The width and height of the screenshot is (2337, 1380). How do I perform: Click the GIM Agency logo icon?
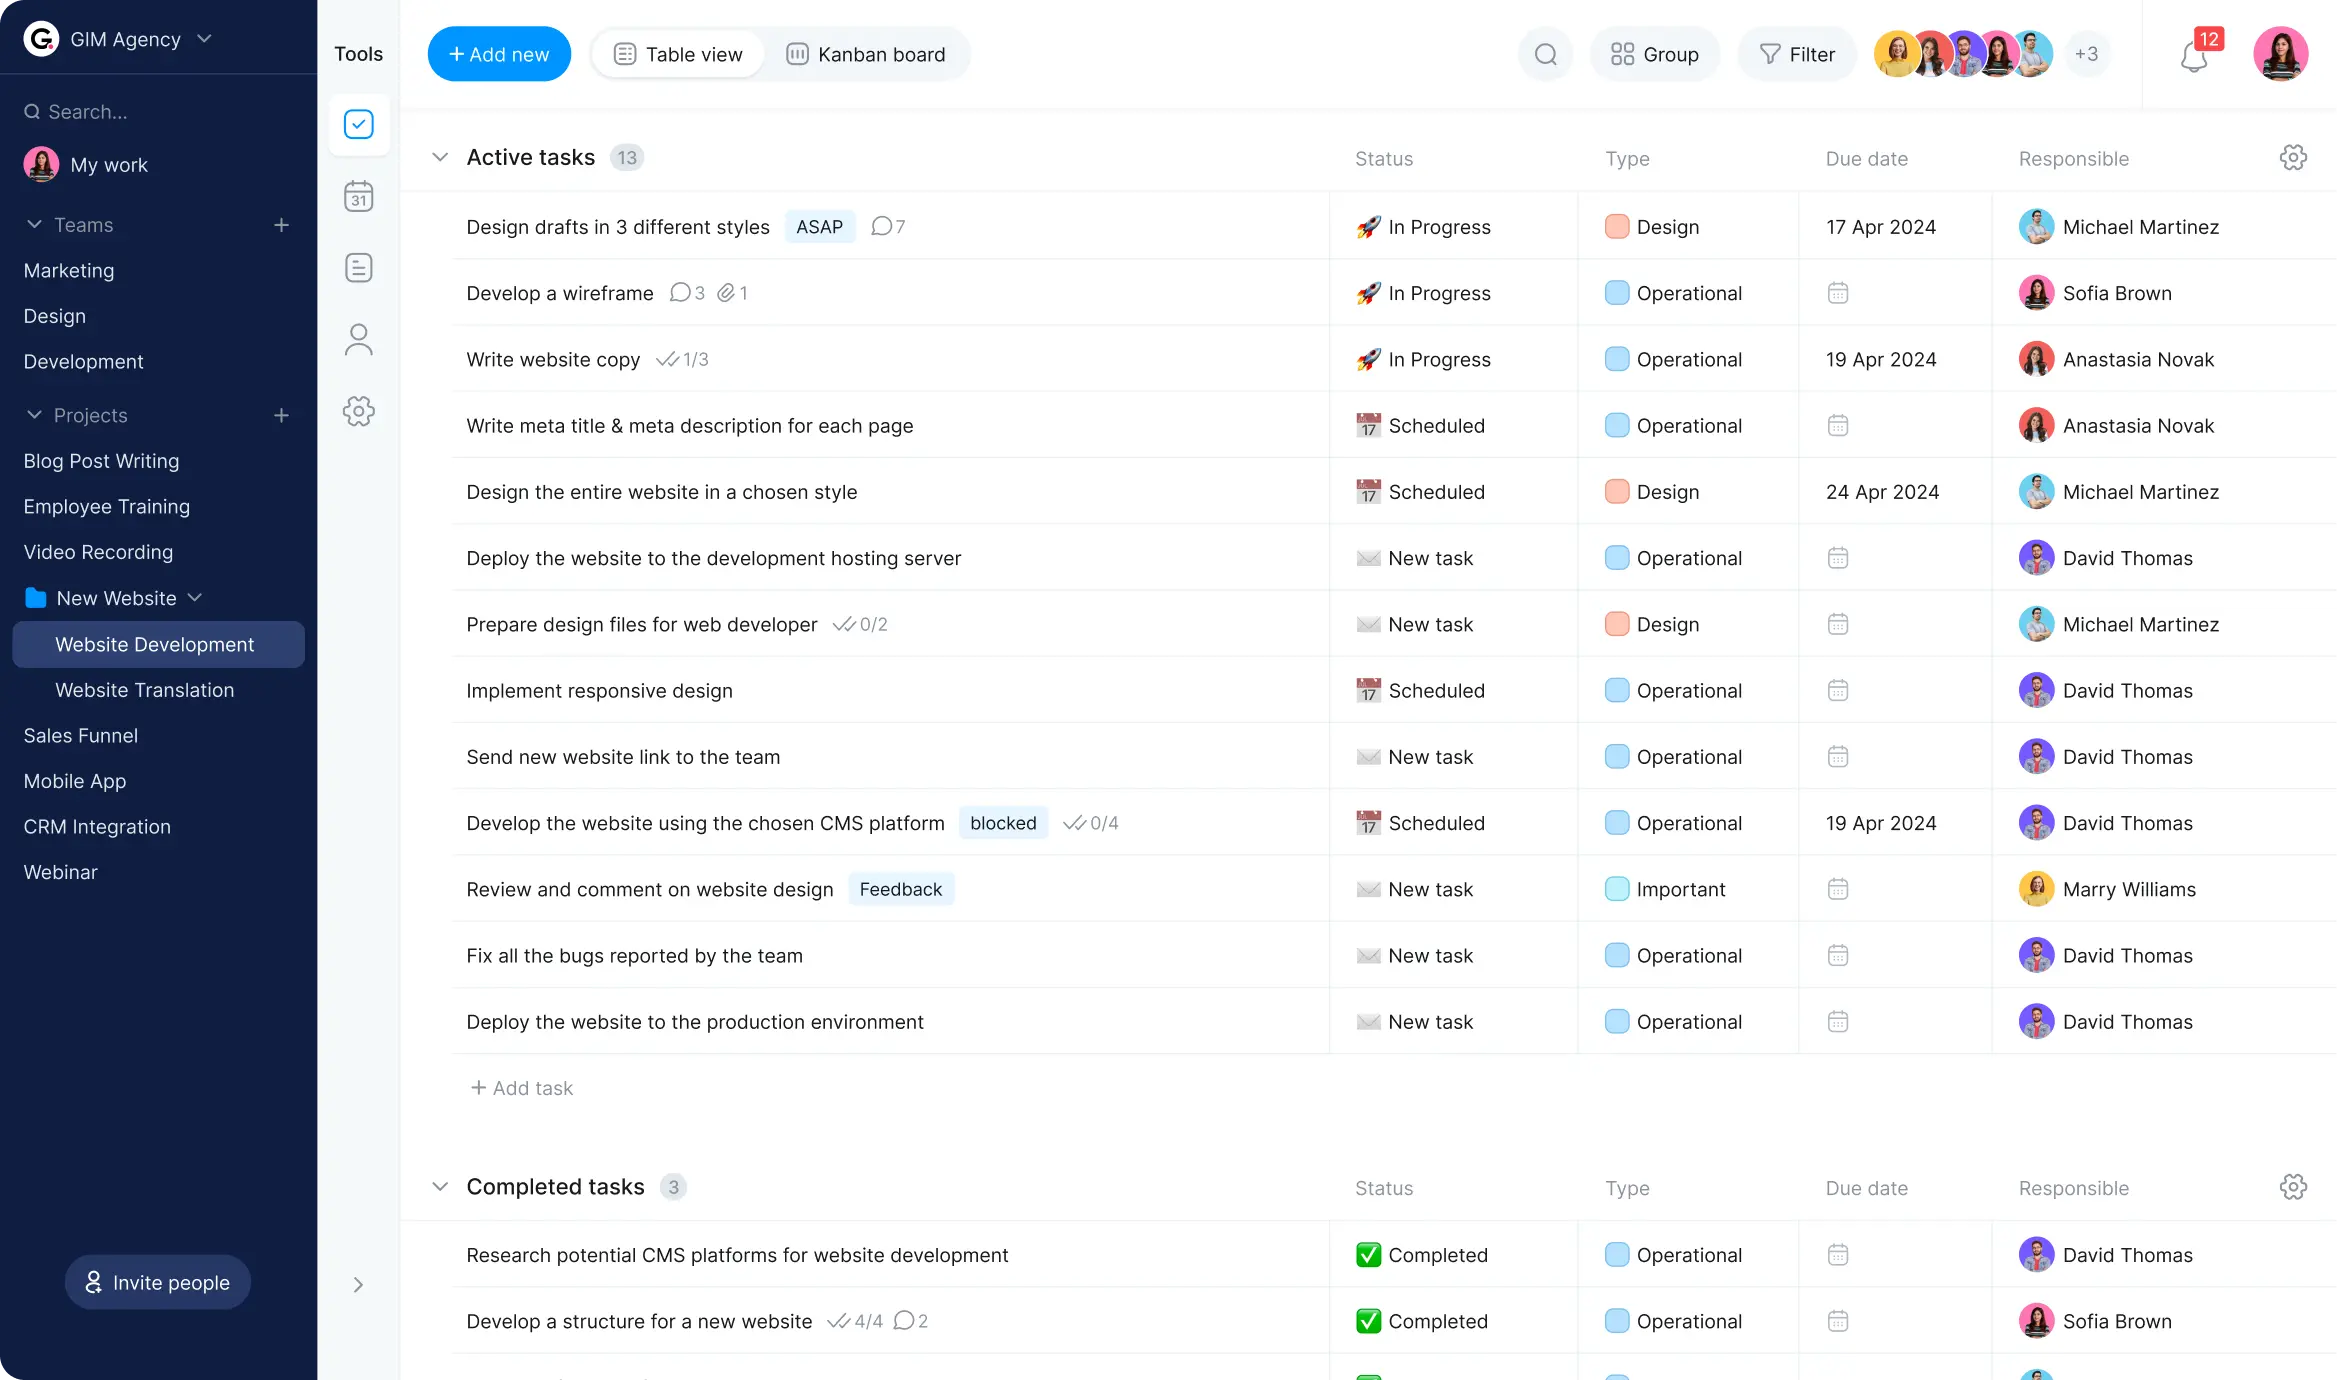point(41,39)
